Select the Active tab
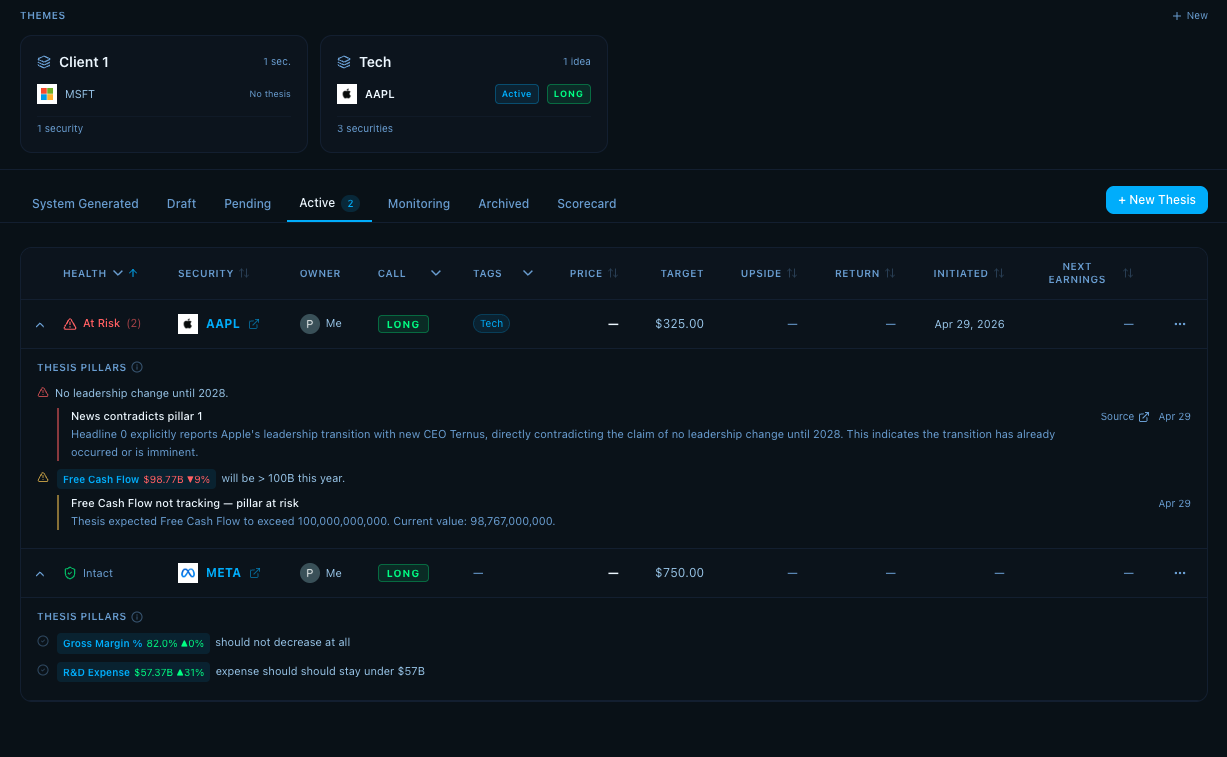This screenshot has height=757, width=1227. [329, 203]
